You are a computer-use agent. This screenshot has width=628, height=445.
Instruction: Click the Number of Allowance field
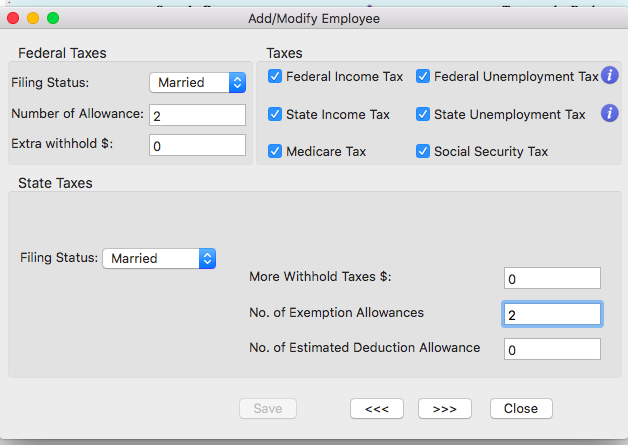coord(197,115)
